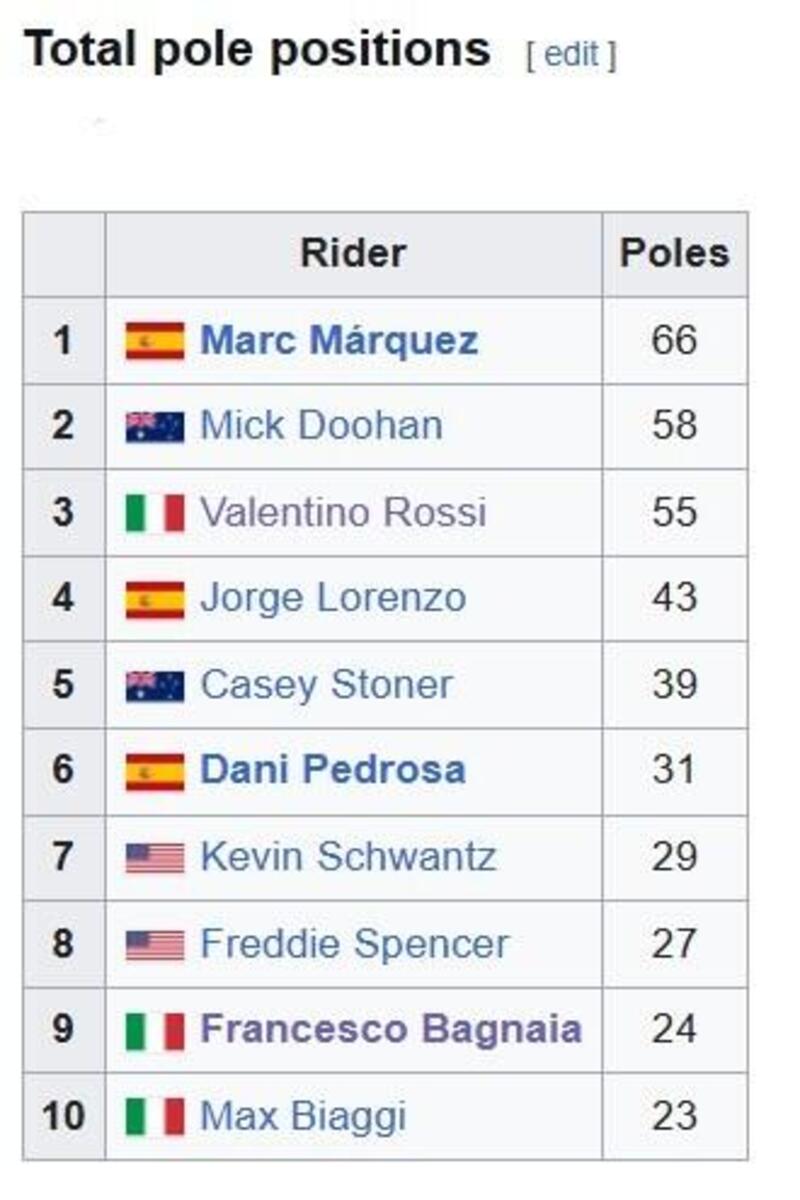Open the Marc Márquez rider link
Image resolution: width=800 pixels, height=1200 pixels.
point(339,341)
